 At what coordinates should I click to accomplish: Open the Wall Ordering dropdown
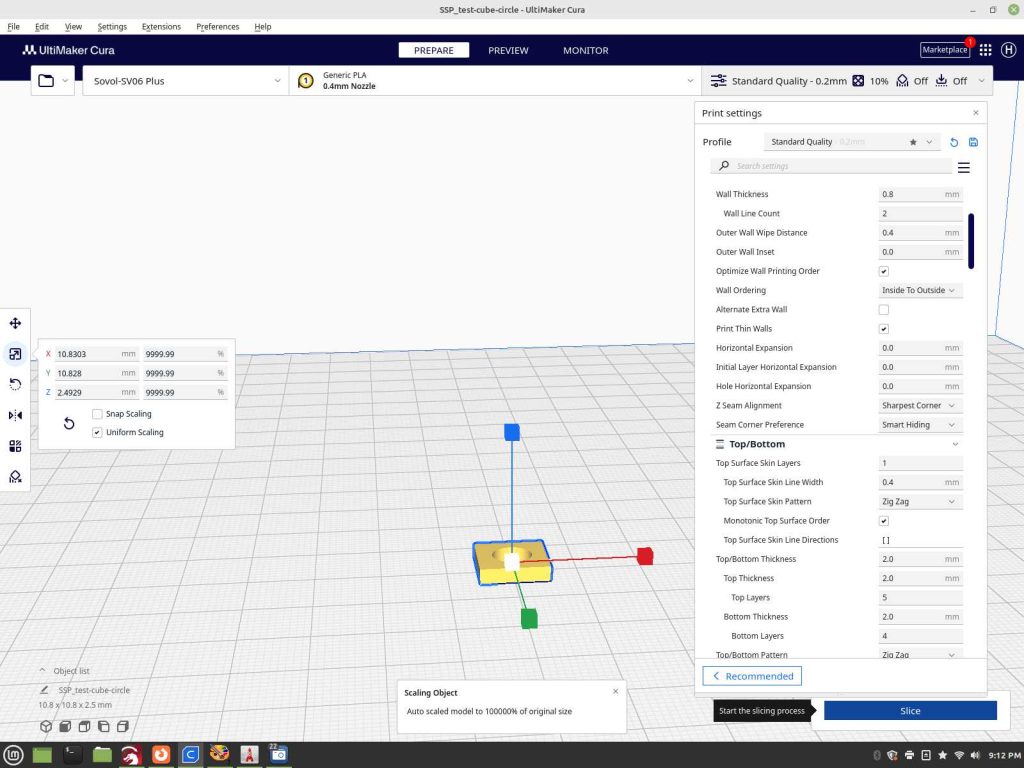[920, 290]
